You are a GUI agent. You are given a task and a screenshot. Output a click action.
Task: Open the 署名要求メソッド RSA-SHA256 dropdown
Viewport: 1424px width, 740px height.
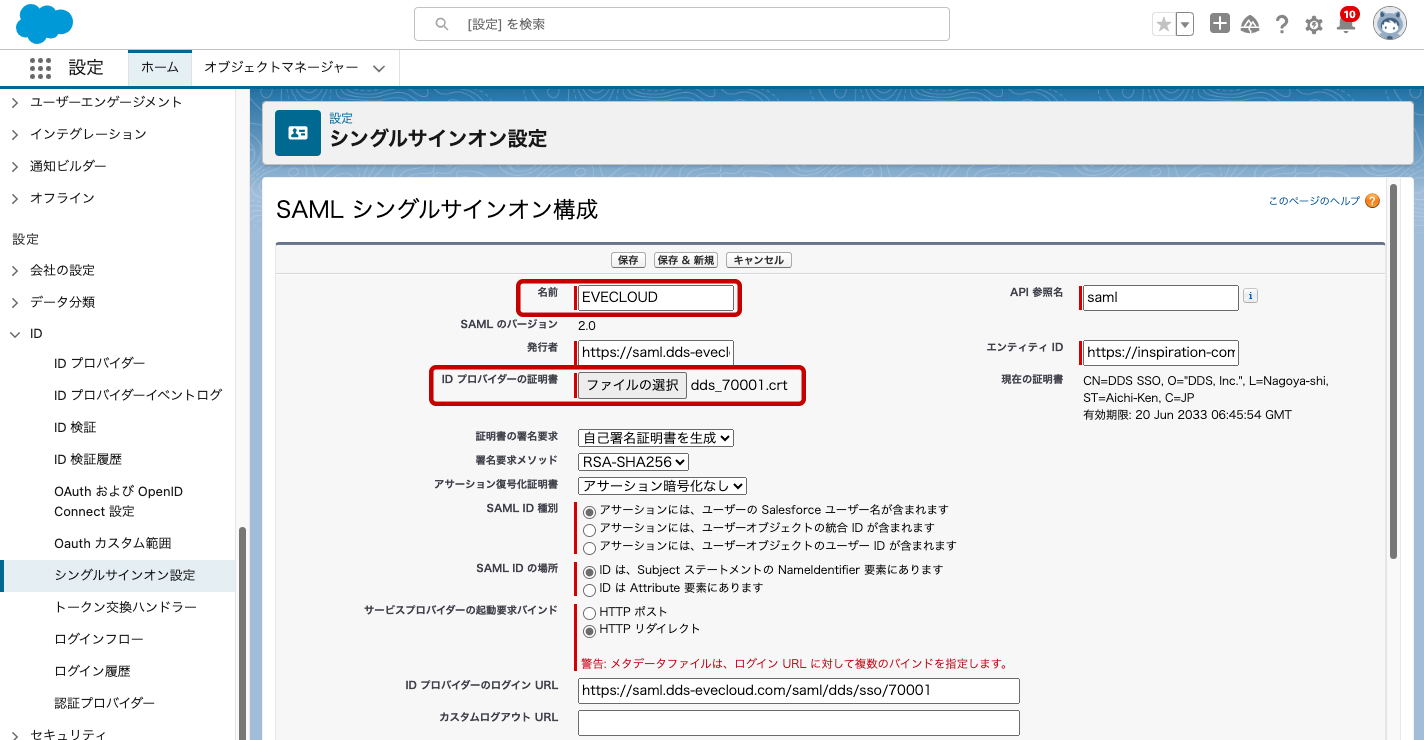point(633,462)
